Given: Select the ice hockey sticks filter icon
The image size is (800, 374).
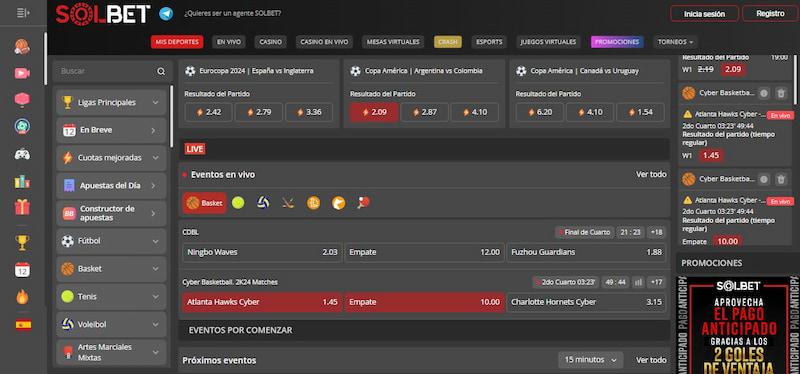Looking at the screenshot, I should coord(288,203).
